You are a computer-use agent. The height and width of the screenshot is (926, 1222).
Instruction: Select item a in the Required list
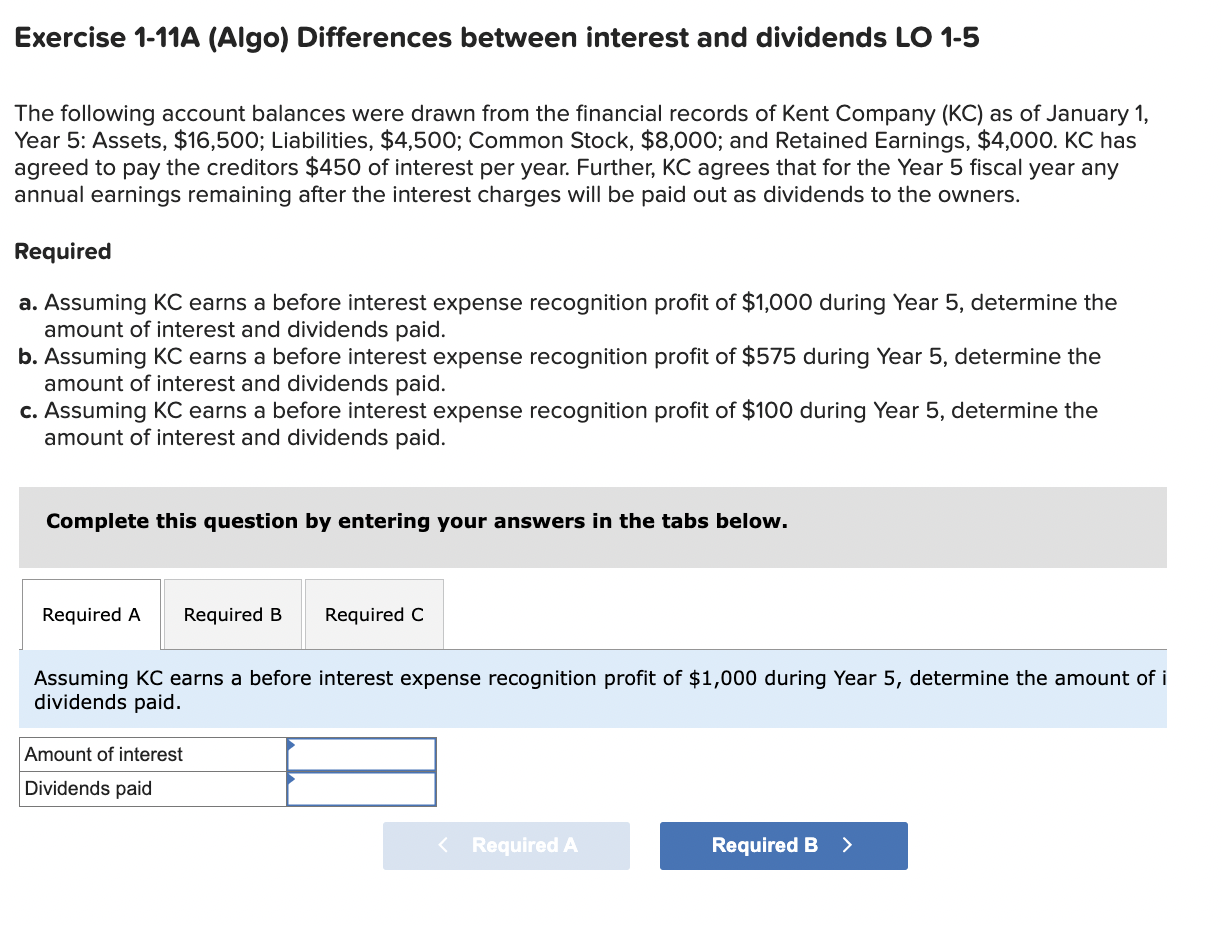point(580,315)
